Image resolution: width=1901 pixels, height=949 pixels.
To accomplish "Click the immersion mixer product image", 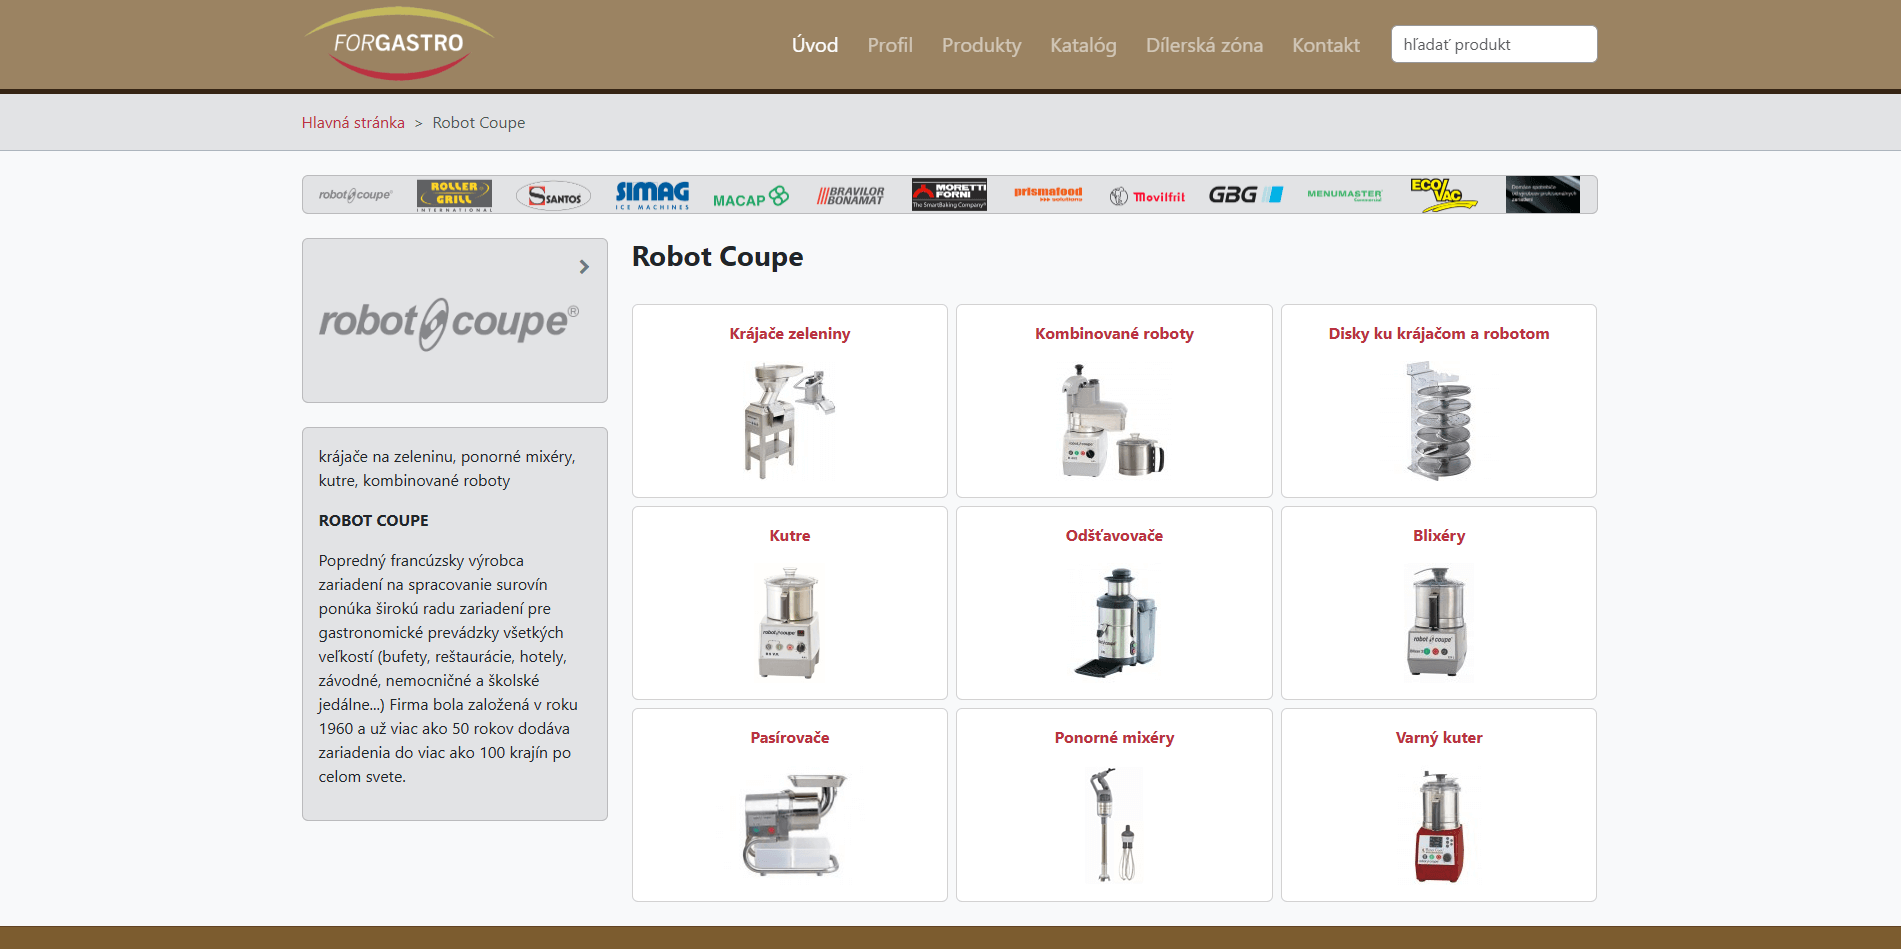I will click(1114, 825).
